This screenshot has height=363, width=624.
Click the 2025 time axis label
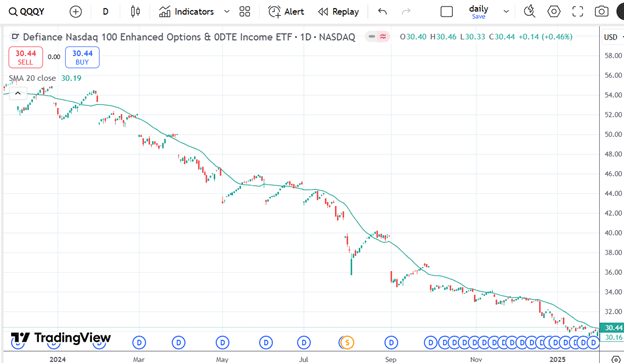tap(557, 359)
